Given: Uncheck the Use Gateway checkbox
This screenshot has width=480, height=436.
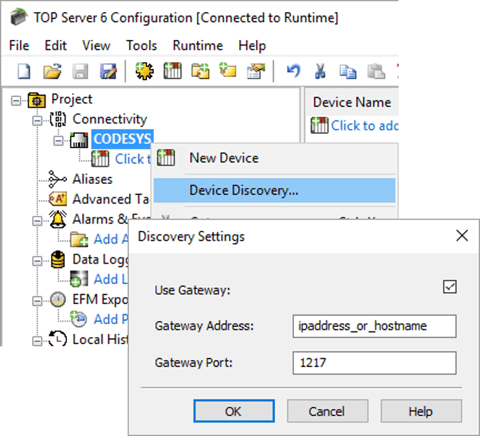Looking at the screenshot, I should [450, 287].
